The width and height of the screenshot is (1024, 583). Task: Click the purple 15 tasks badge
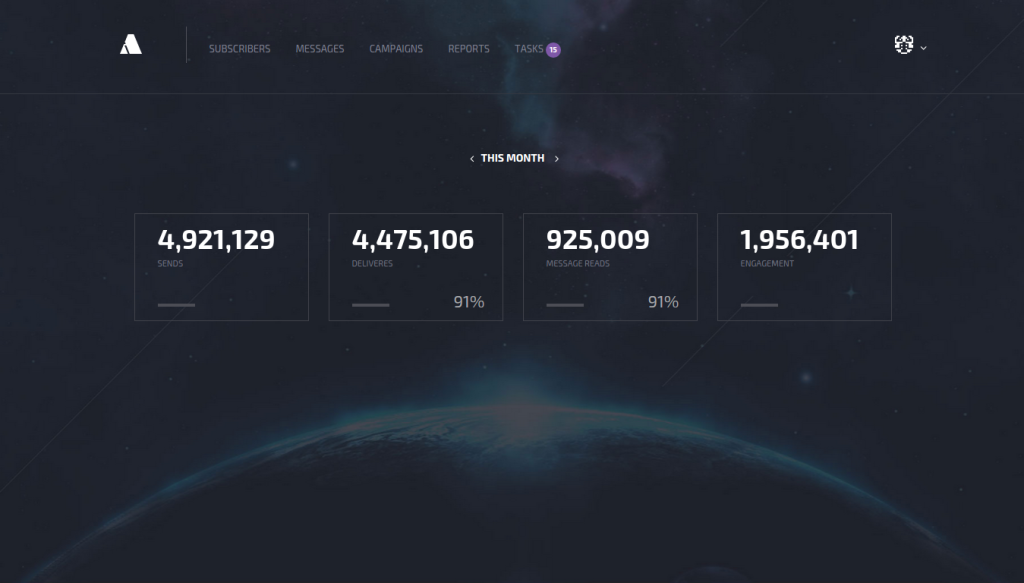(x=553, y=49)
